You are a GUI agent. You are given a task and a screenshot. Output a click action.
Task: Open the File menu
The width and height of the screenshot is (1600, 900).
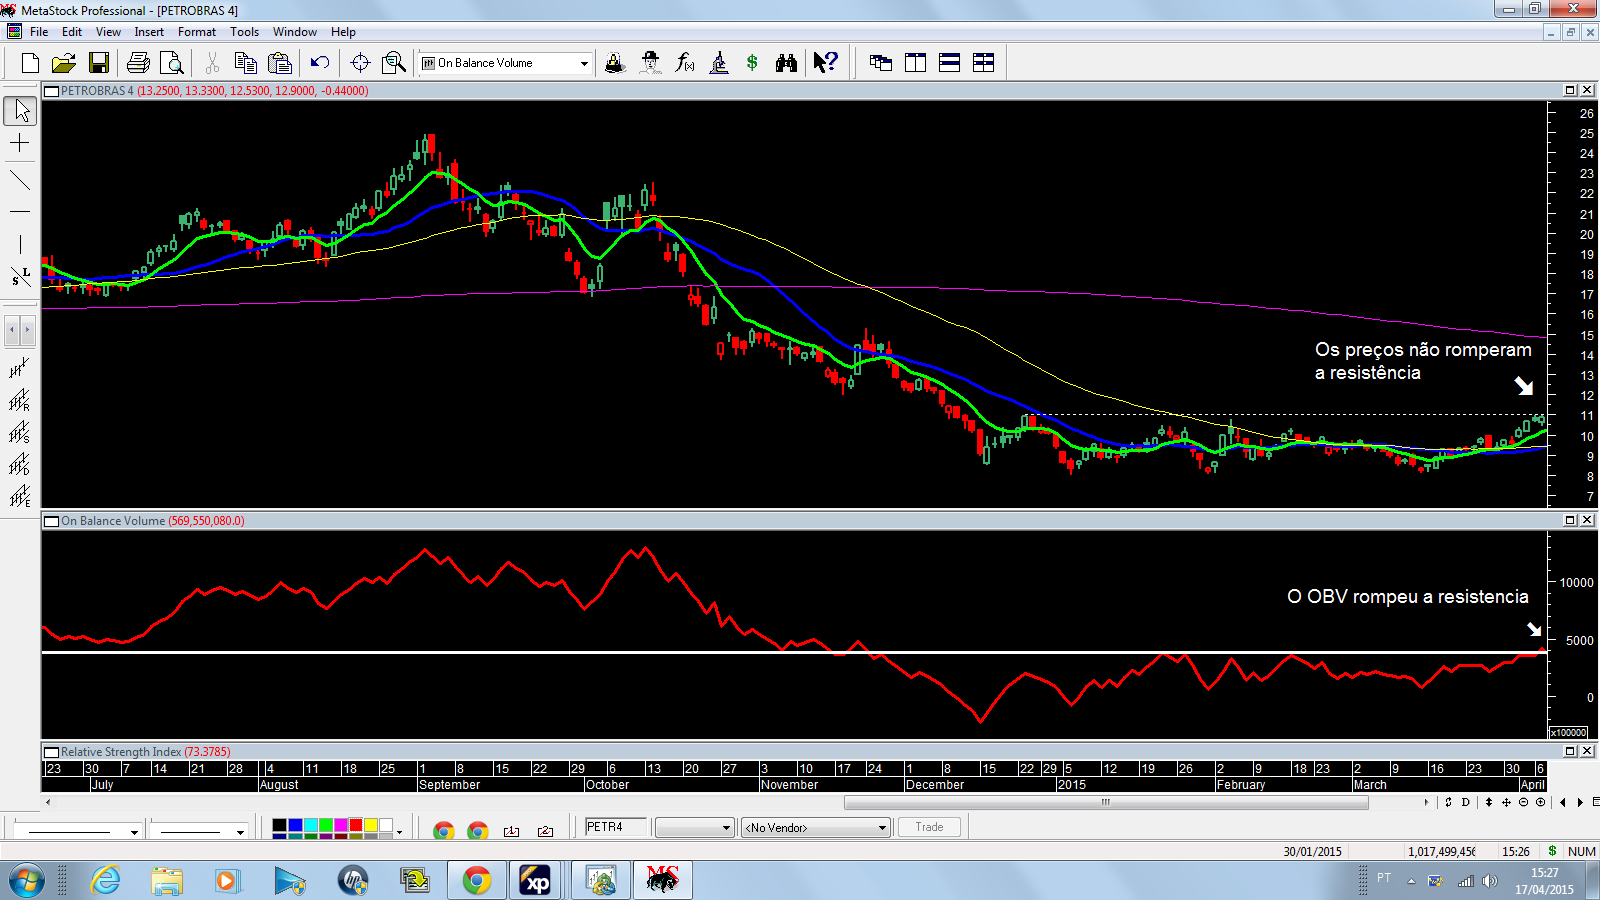pyautogui.click(x=39, y=32)
